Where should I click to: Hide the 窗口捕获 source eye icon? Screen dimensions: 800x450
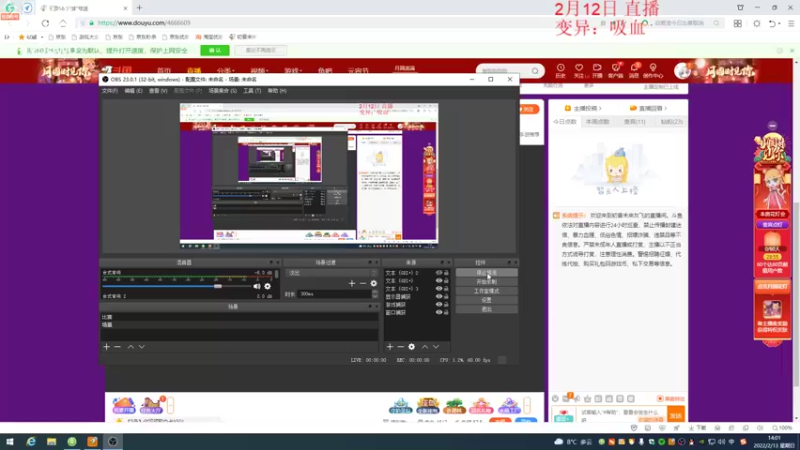(439, 312)
